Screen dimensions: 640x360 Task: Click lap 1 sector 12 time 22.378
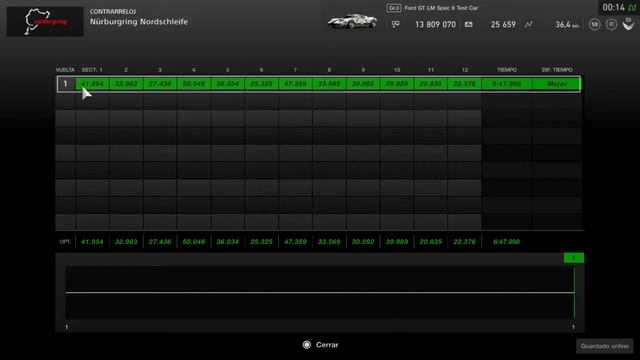pos(464,84)
